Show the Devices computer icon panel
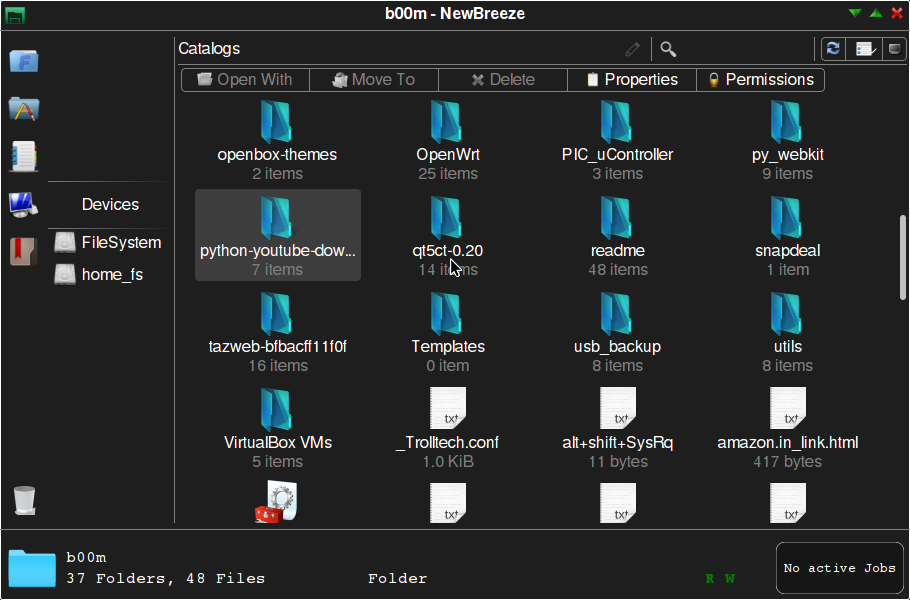910x600 pixels. [x=24, y=204]
